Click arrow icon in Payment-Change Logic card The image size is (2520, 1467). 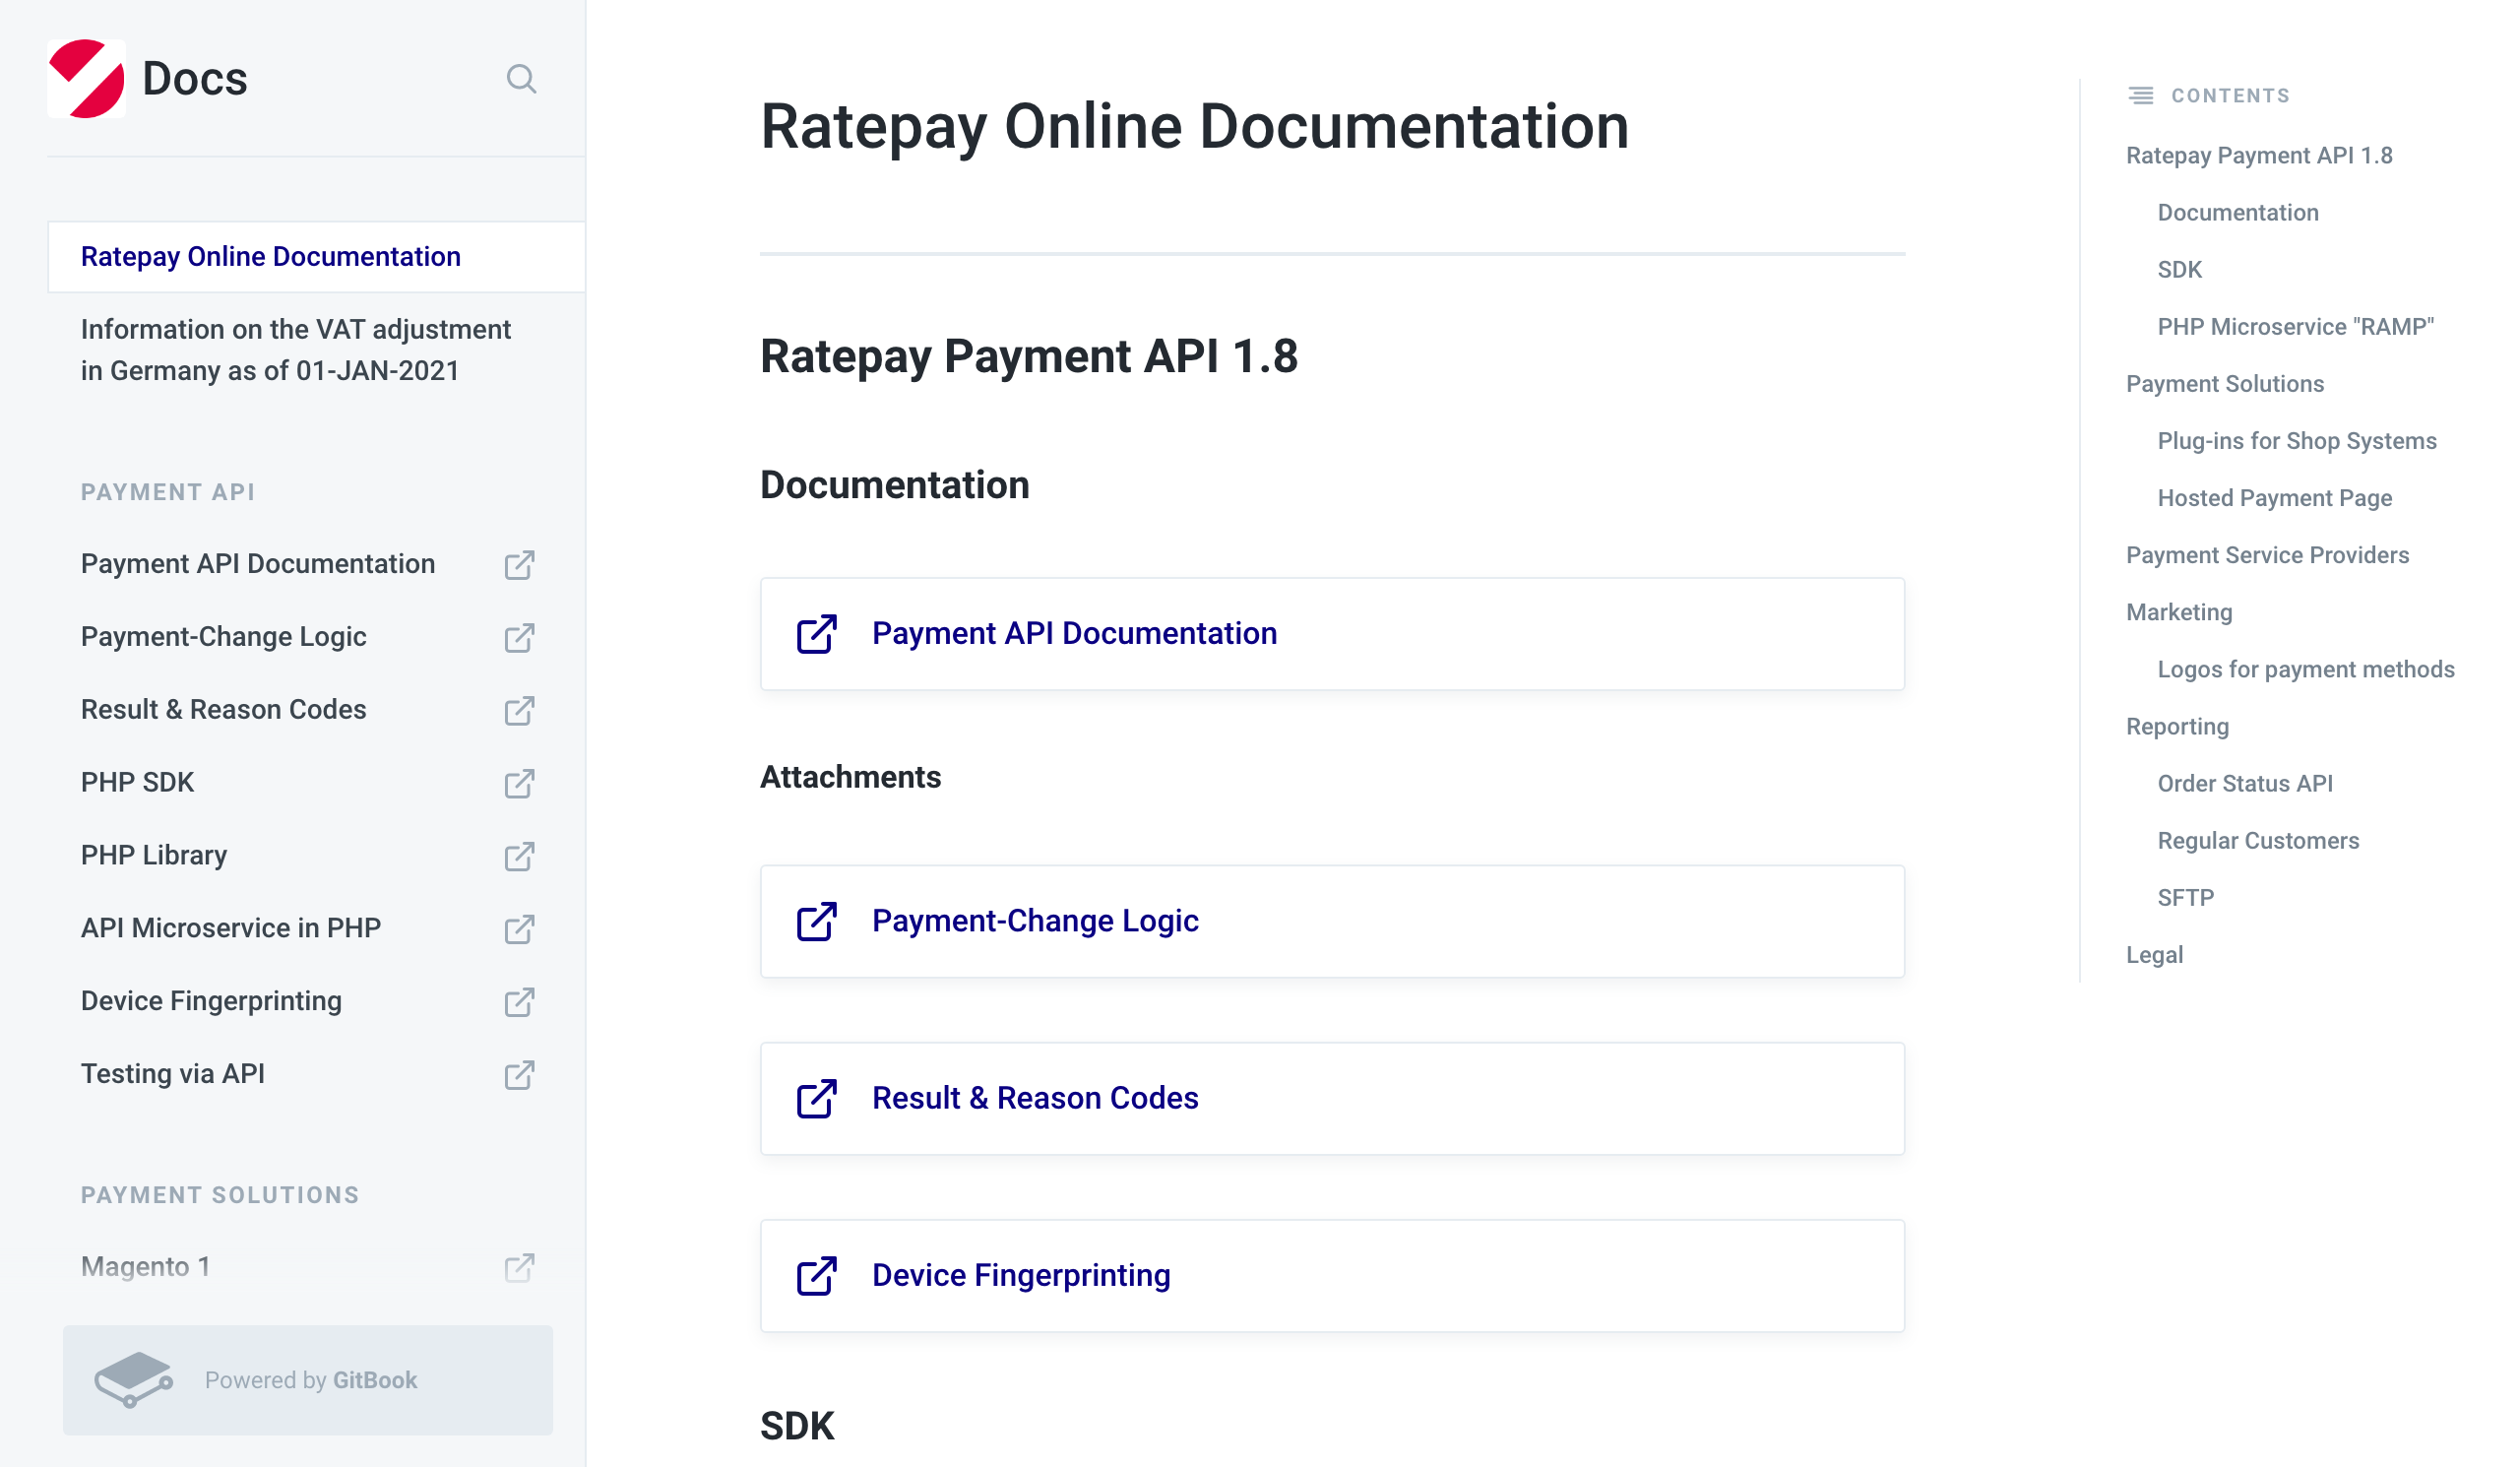point(816,922)
